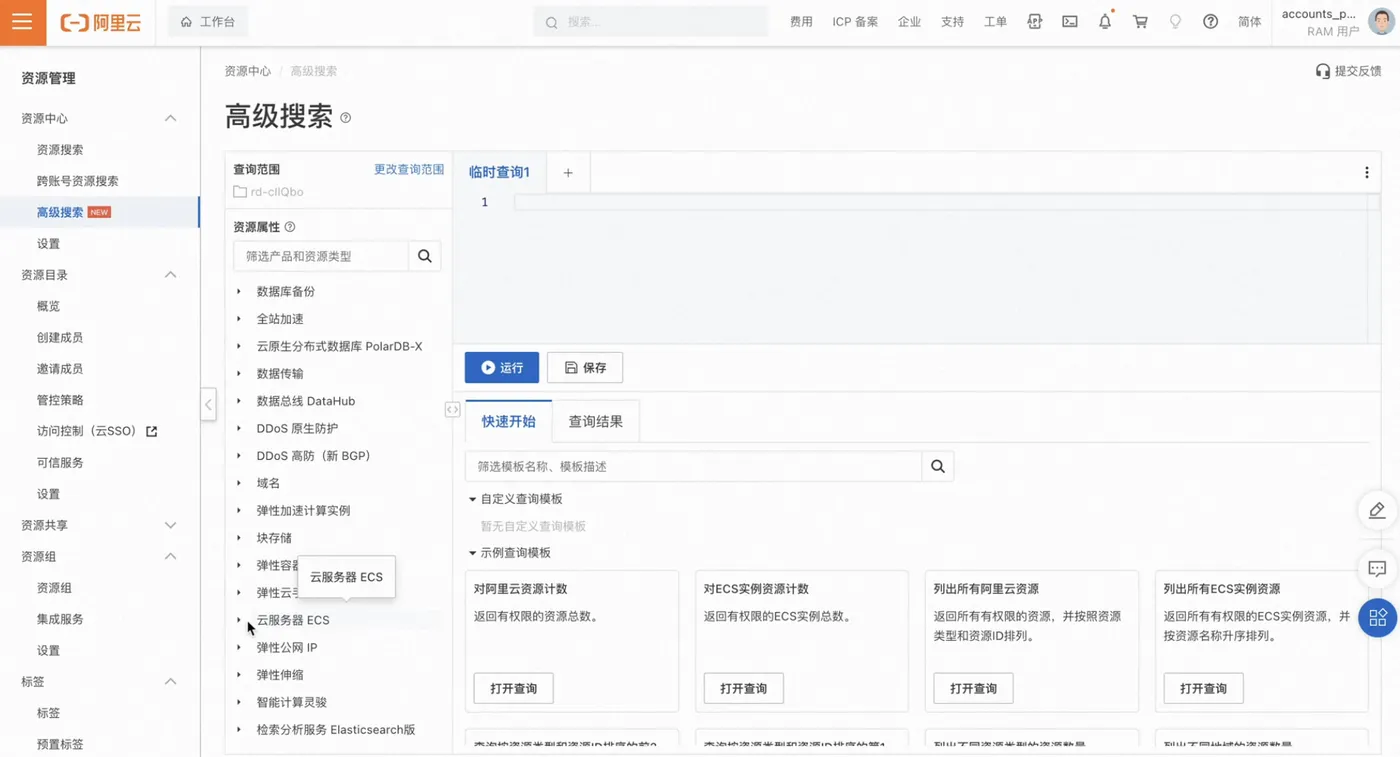The width and height of the screenshot is (1400, 757).
Task: Switch language via 简体 in header
Action: pyautogui.click(x=1250, y=21)
